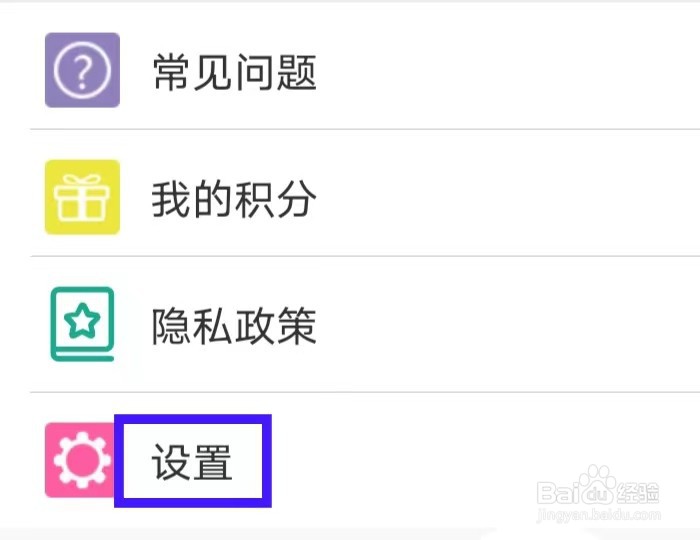Tap blank area of 隐私政策 row

click(504, 324)
